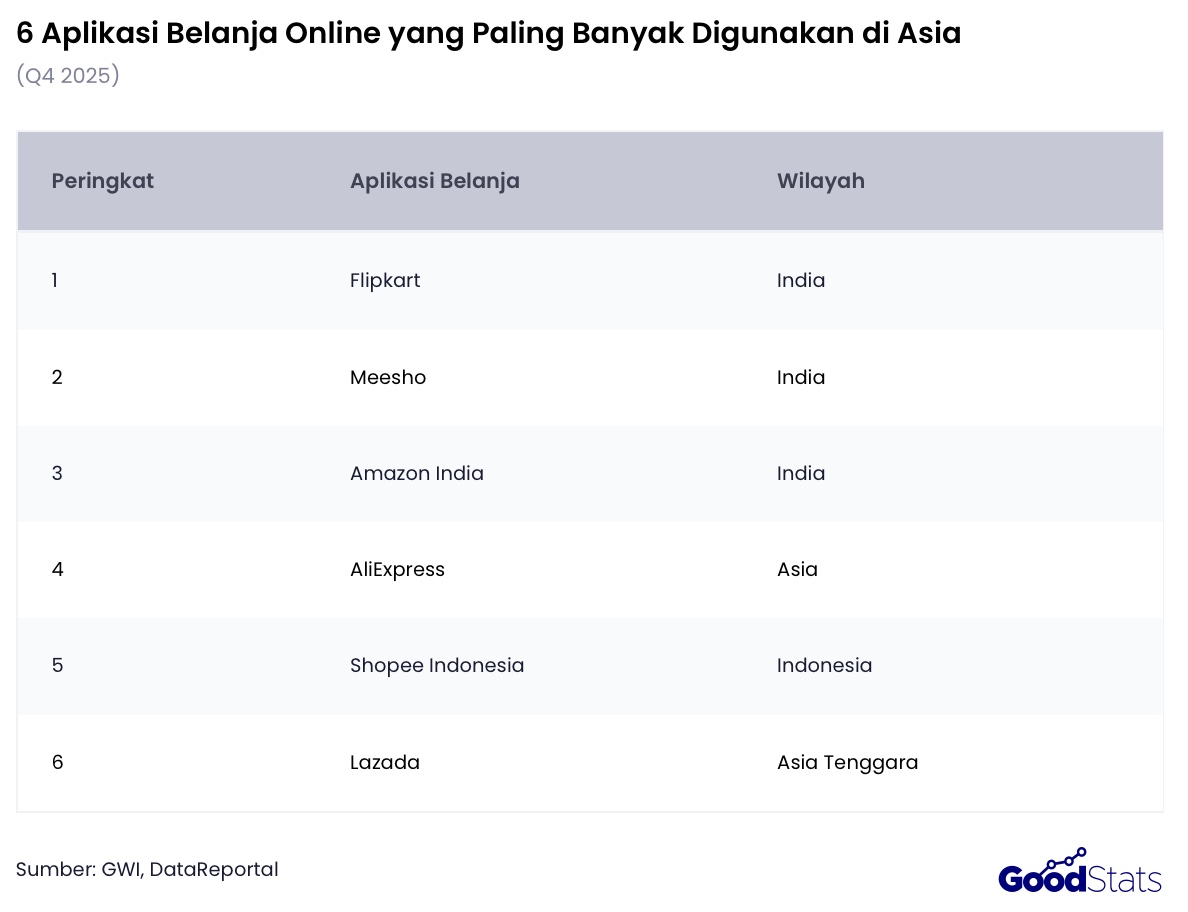The height and width of the screenshot is (912, 1188).
Task: Click the rank 3 cell in the Amazon India row
Action: click(x=57, y=473)
